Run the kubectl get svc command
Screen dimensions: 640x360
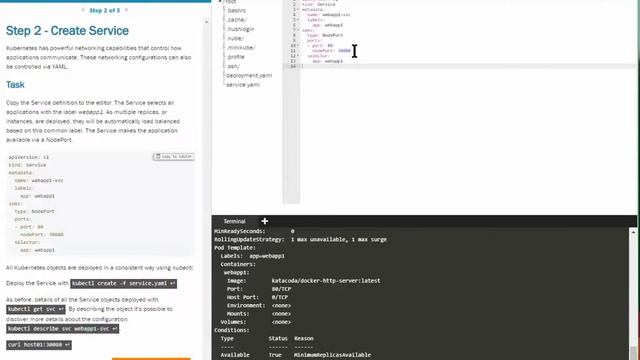[36, 309]
